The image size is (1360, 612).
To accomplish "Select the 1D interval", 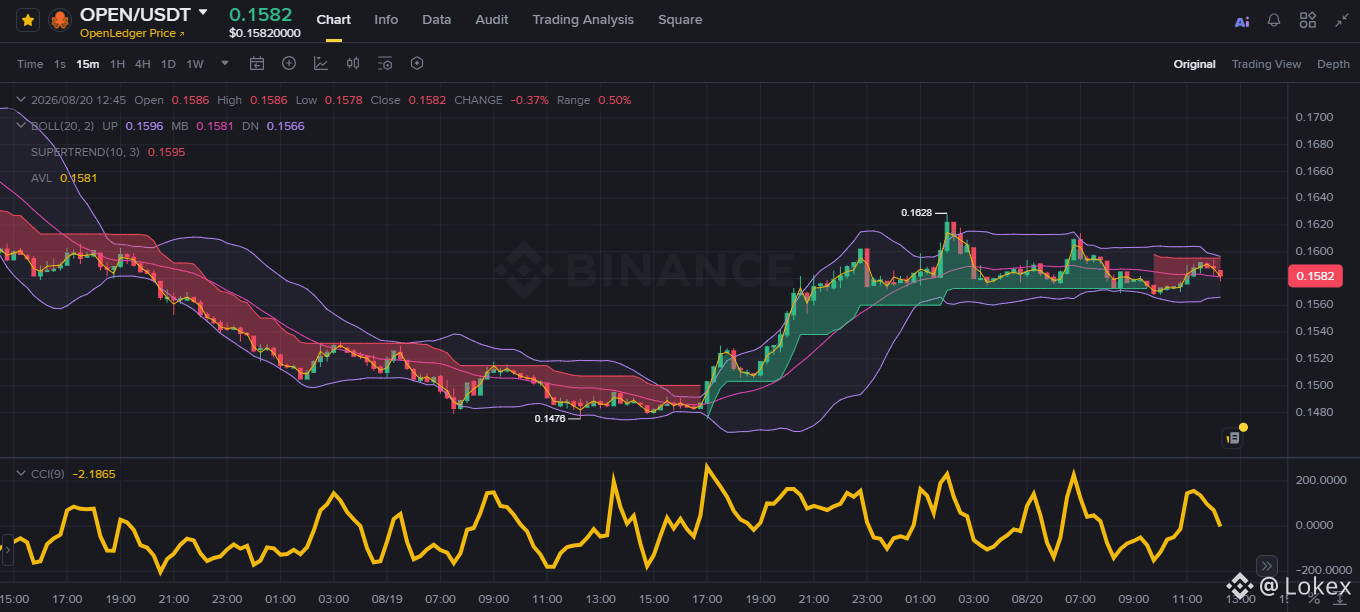I will 168,64.
